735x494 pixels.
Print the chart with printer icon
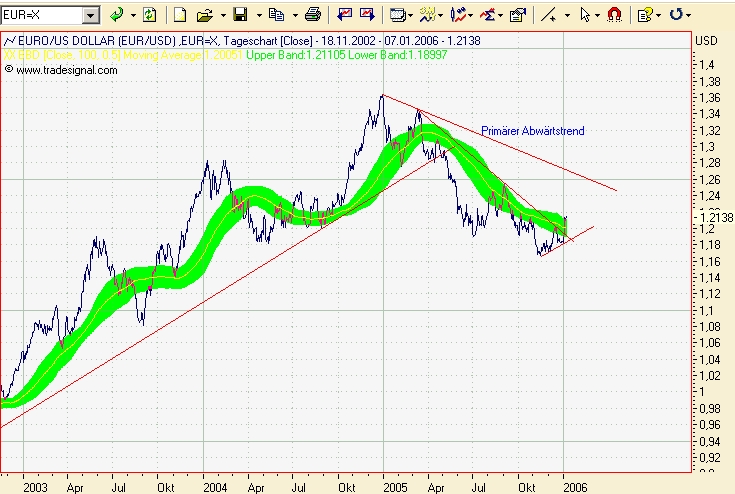coord(313,15)
